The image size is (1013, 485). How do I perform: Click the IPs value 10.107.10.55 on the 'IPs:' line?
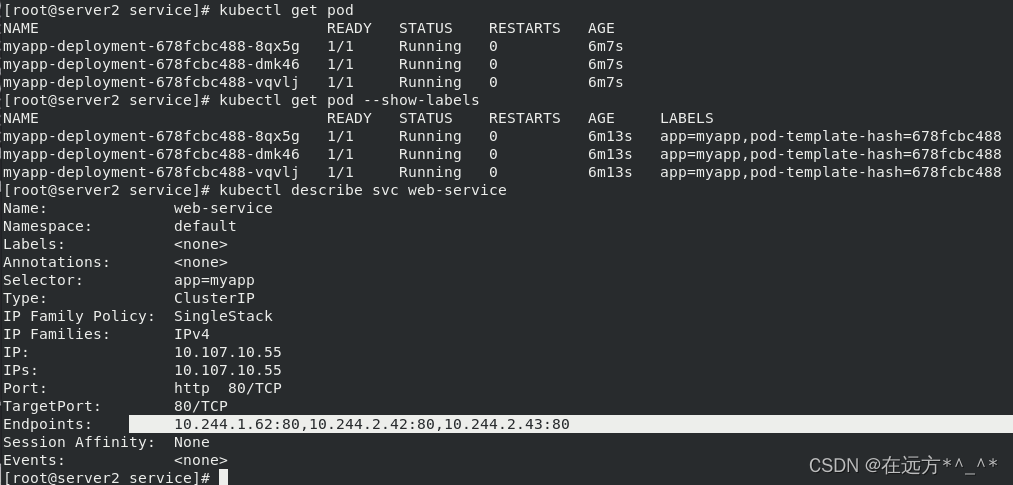pos(227,371)
